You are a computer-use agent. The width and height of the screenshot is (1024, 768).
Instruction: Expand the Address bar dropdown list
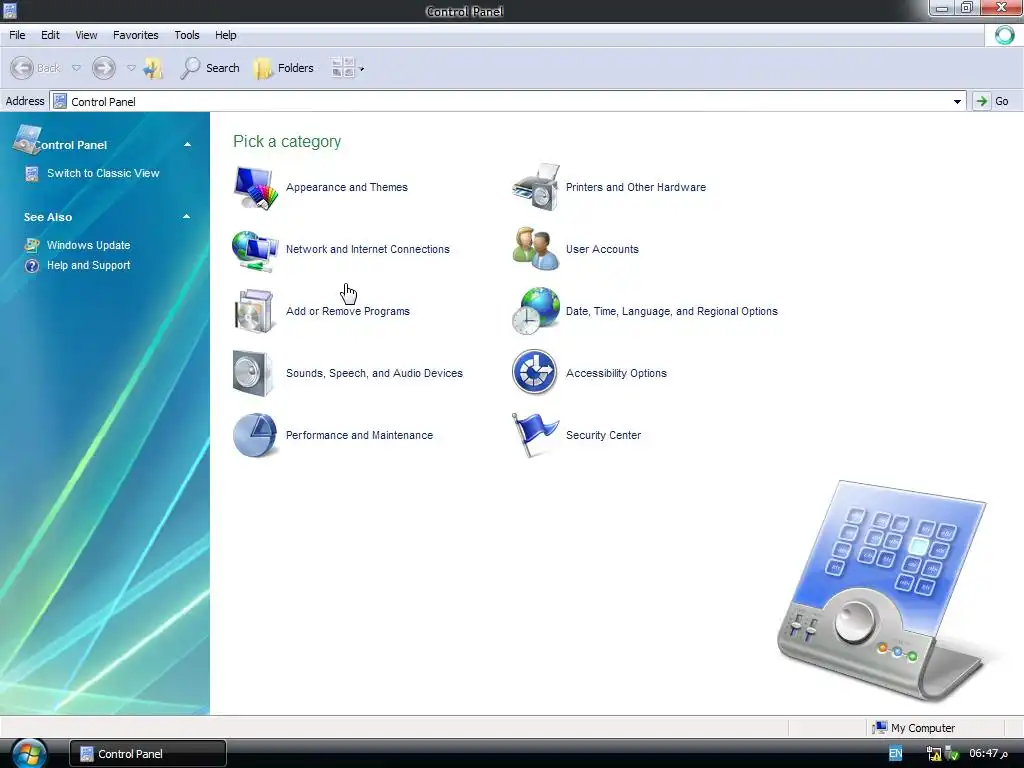point(957,101)
